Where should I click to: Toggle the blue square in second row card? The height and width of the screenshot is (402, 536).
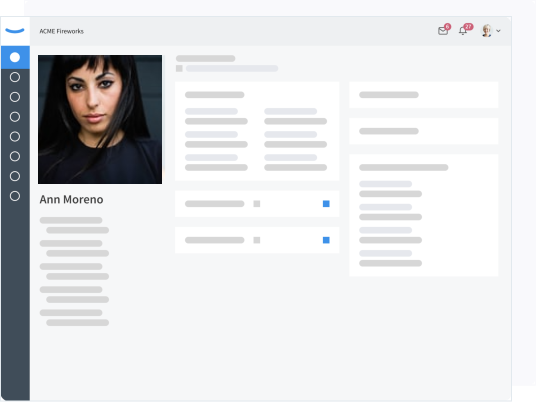tap(326, 240)
